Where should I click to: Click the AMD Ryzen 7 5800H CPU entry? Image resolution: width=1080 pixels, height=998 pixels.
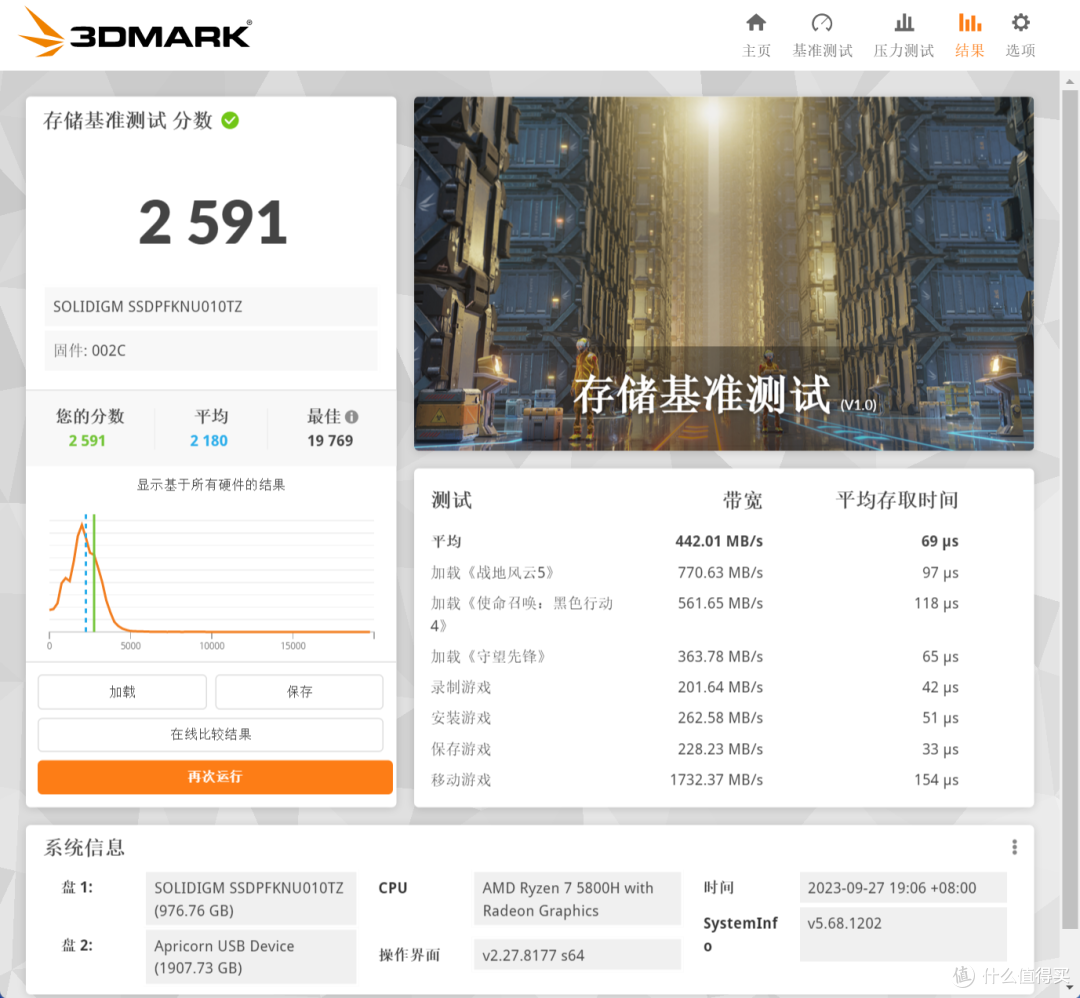pos(577,899)
